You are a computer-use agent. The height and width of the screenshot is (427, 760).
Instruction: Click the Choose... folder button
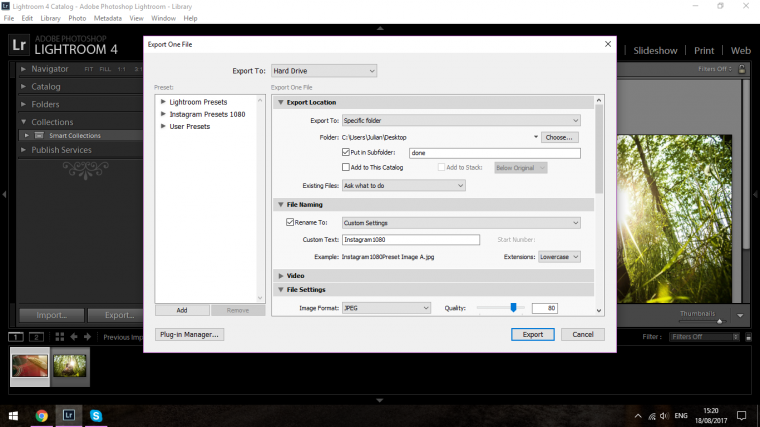pos(559,137)
